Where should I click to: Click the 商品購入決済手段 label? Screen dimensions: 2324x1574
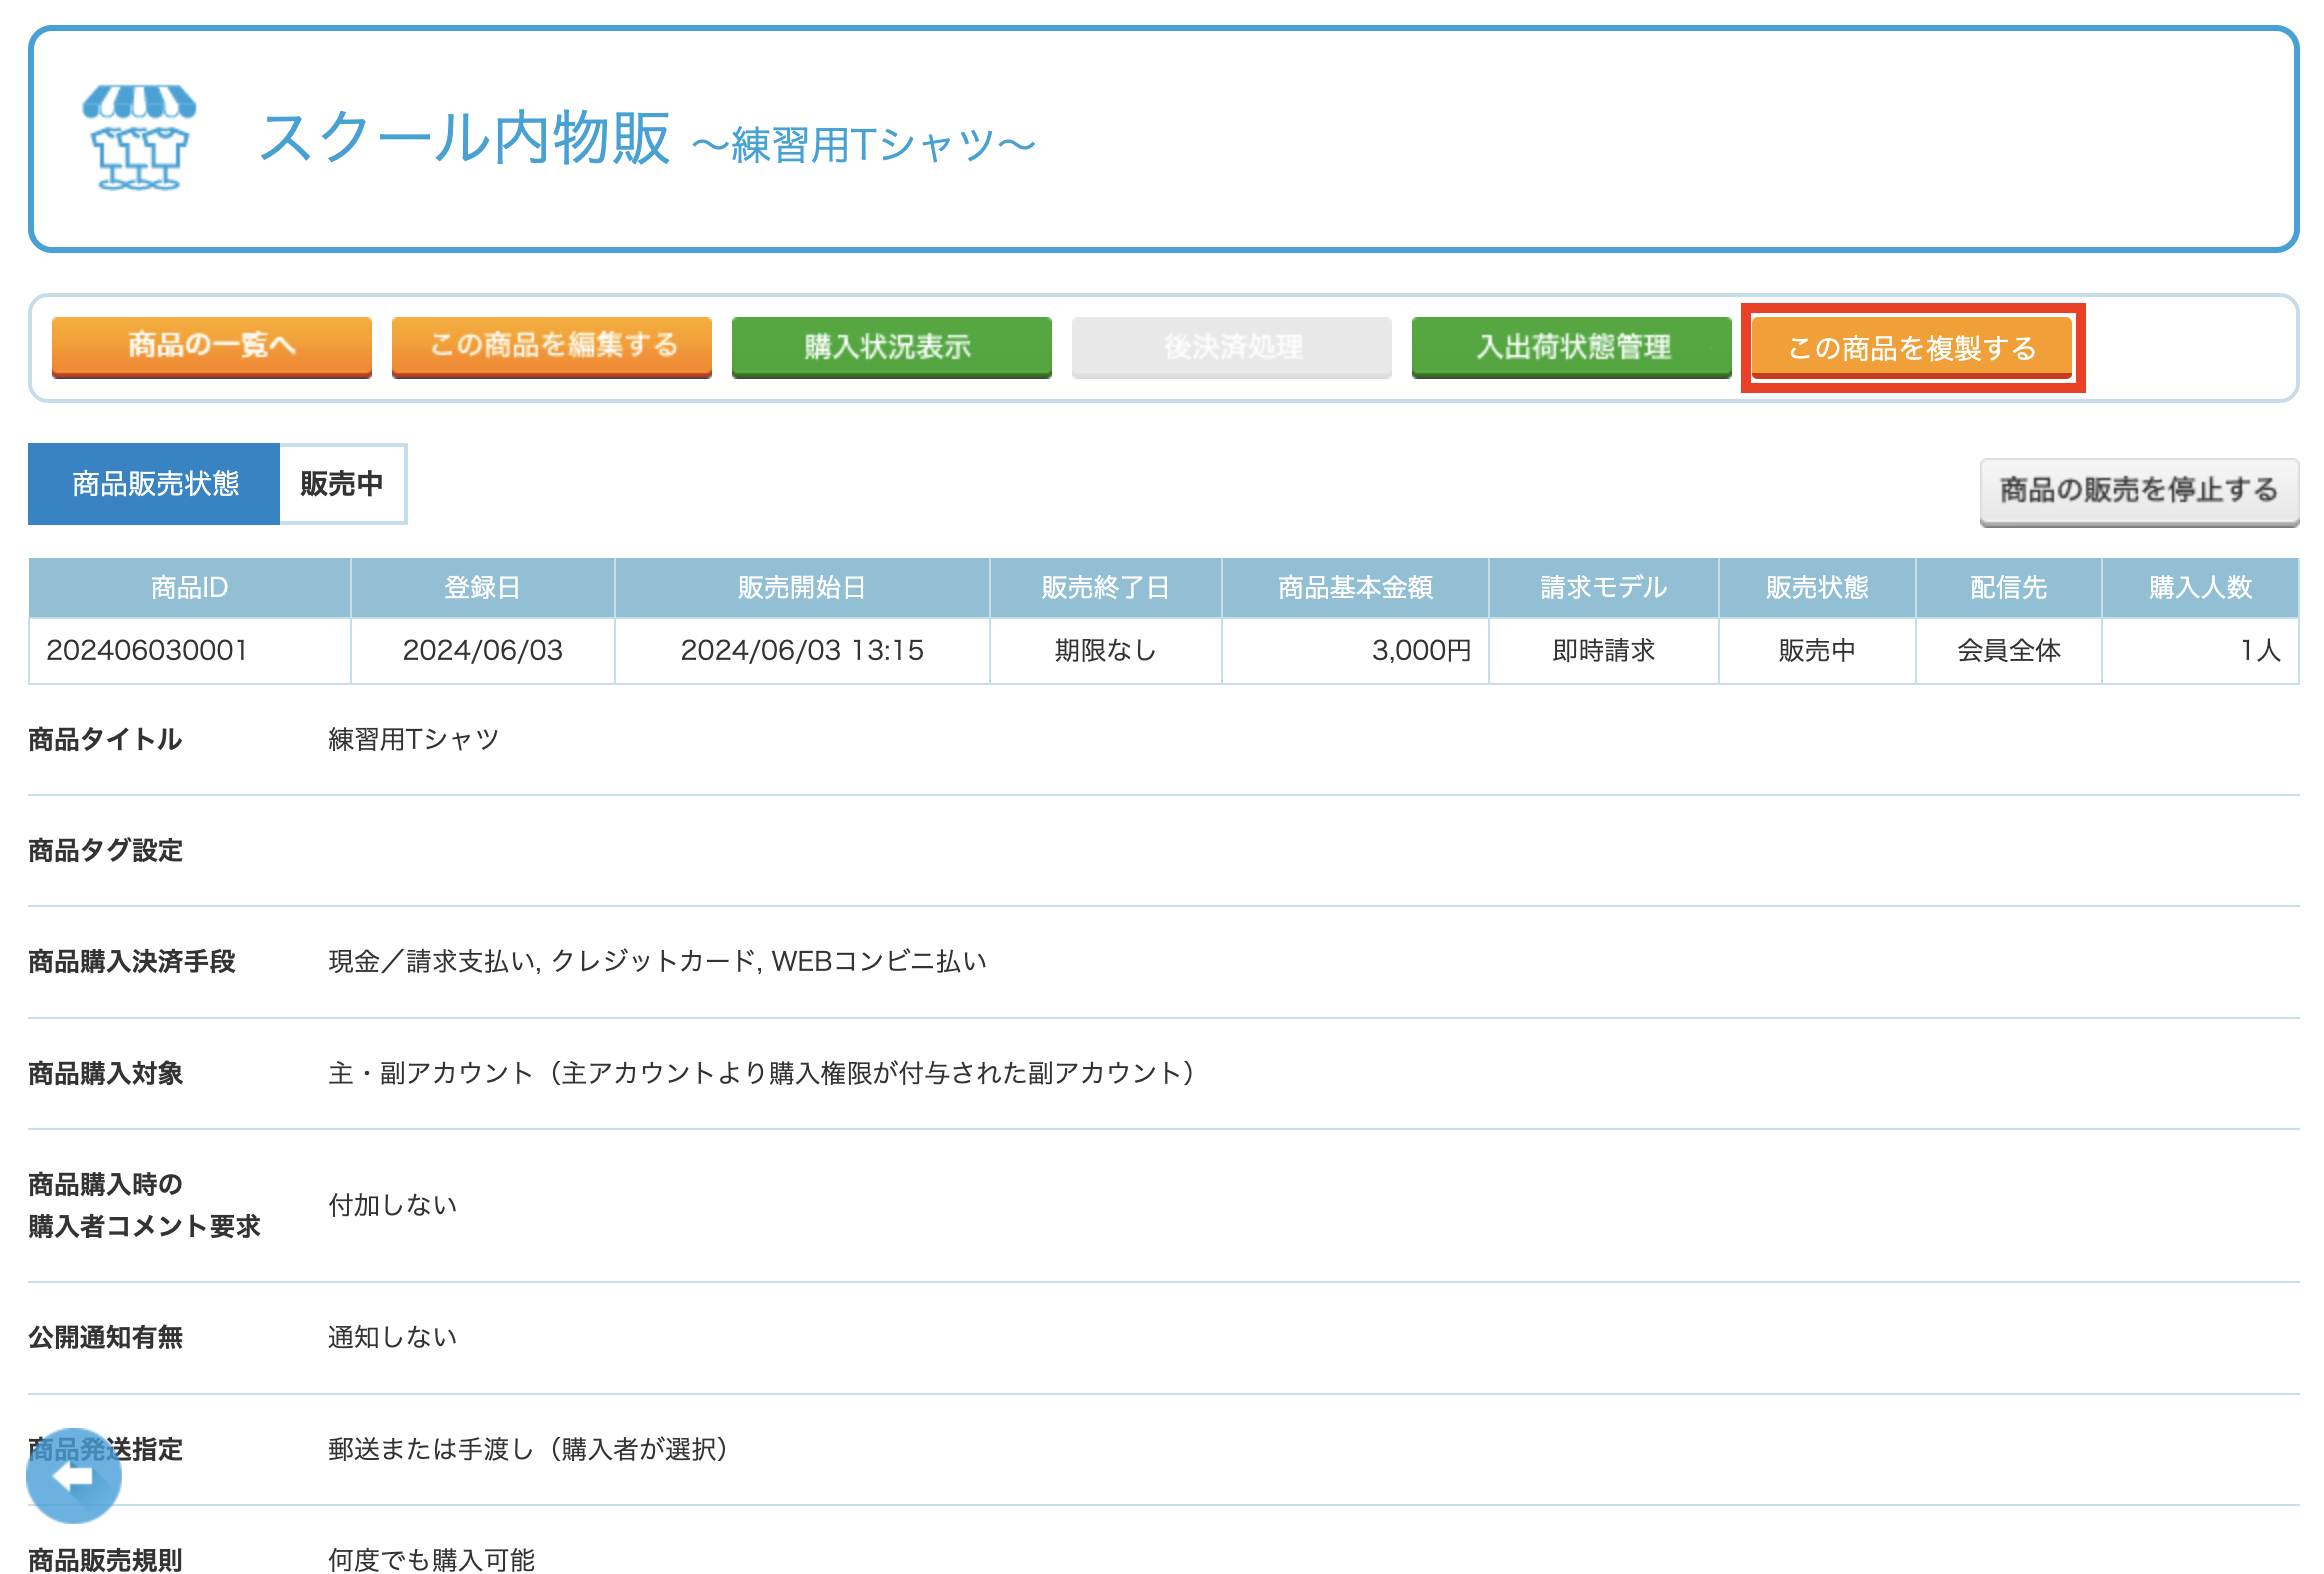click(x=132, y=962)
